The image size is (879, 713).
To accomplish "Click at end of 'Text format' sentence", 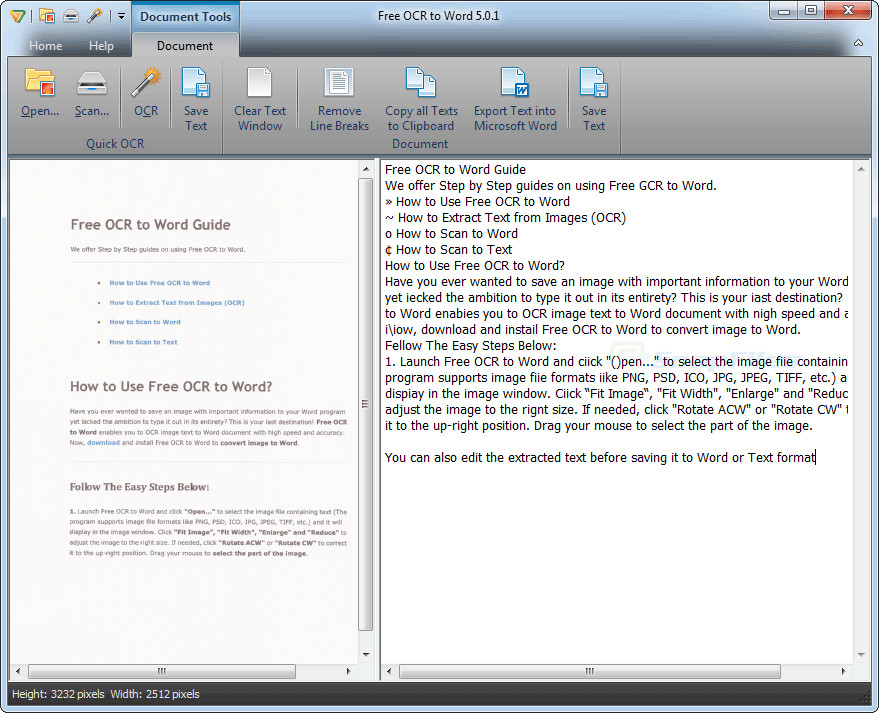I will [x=816, y=458].
